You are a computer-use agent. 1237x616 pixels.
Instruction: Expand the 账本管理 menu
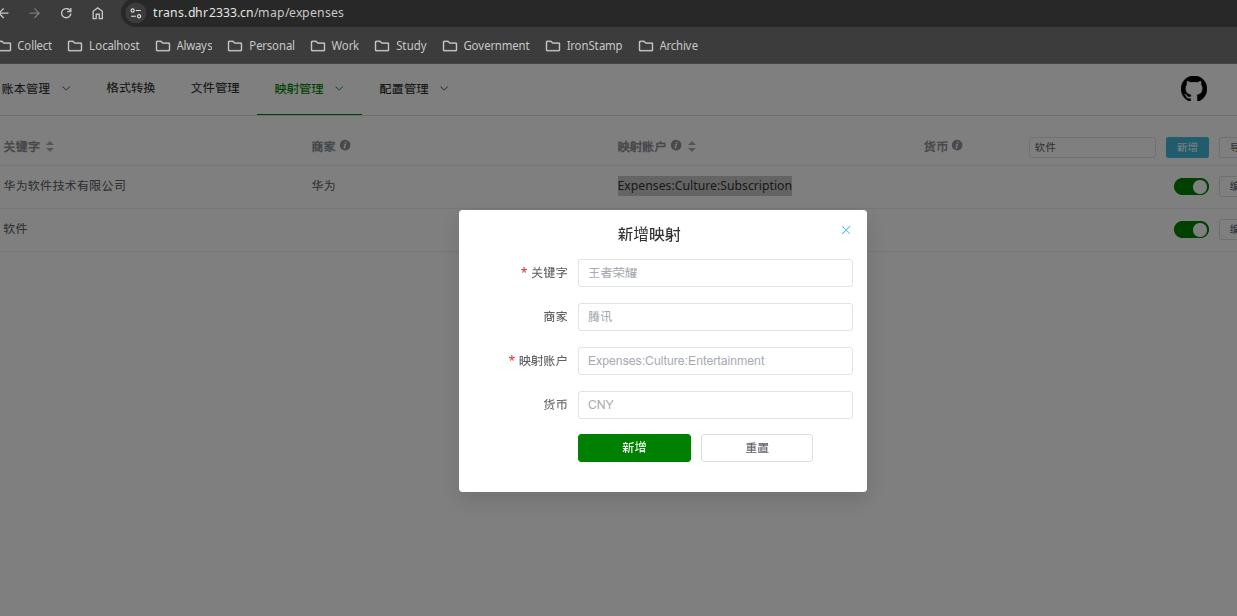point(36,88)
